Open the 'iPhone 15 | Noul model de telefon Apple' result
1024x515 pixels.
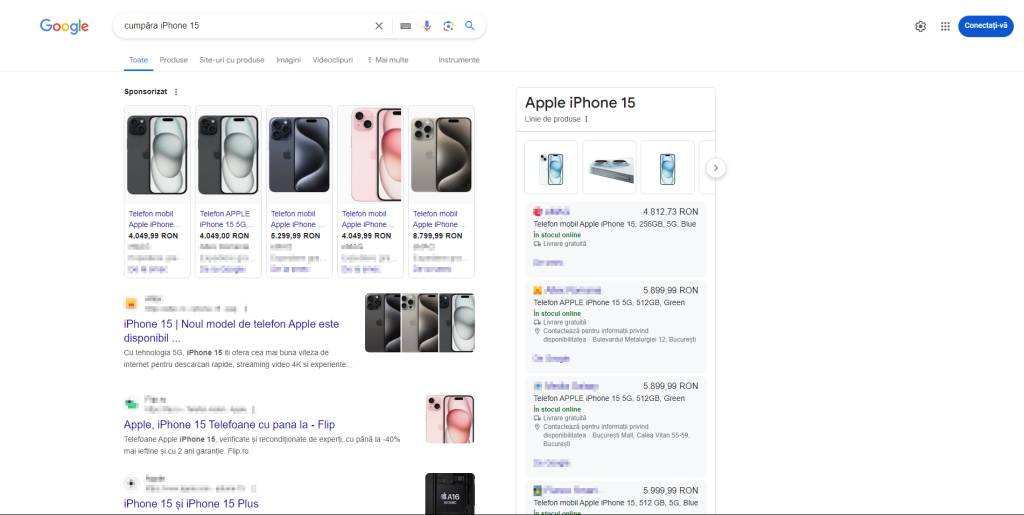(231, 331)
